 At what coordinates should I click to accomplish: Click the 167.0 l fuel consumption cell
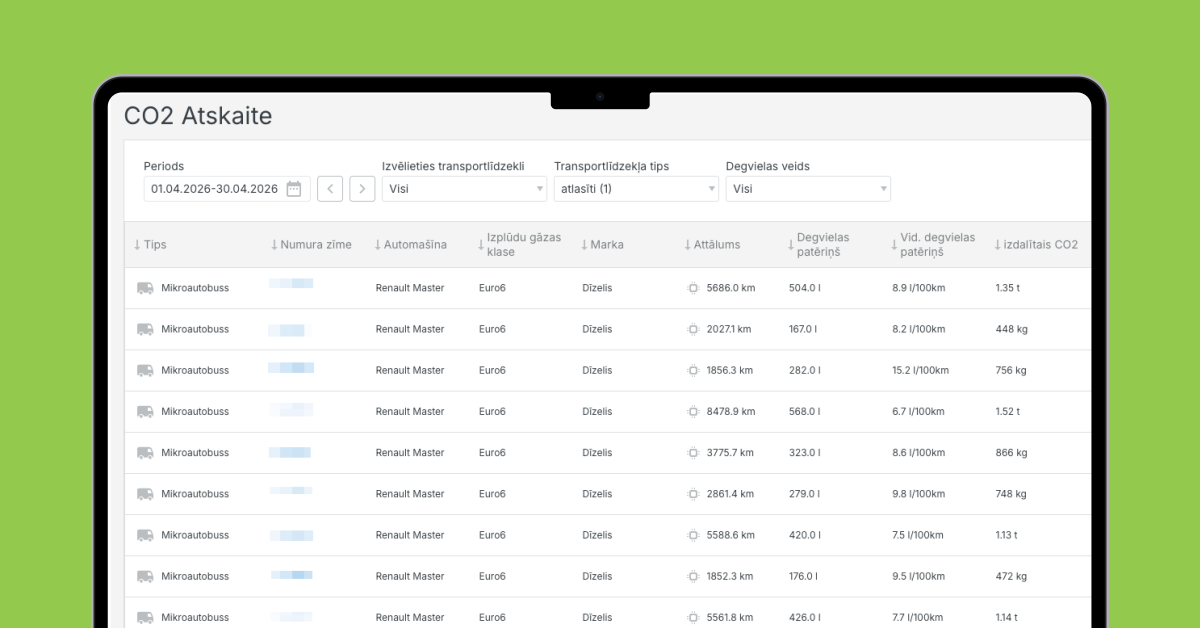pyautogui.click(x=805, y=329)
